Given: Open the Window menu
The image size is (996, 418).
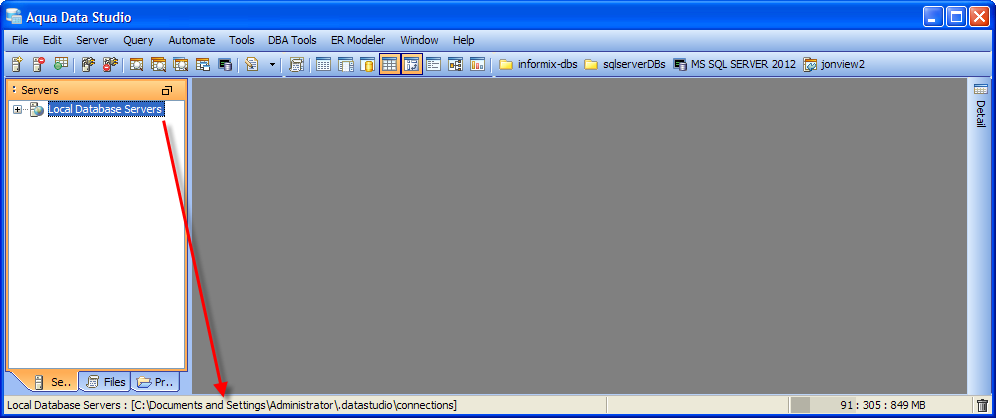Looking at the screenshot, I should pyautogui.click(x=419, y=40).
